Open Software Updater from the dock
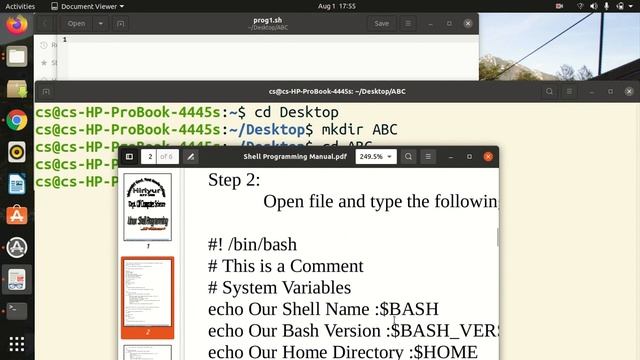The height and width of the screenshot is (360, 640). coord(17,247)
